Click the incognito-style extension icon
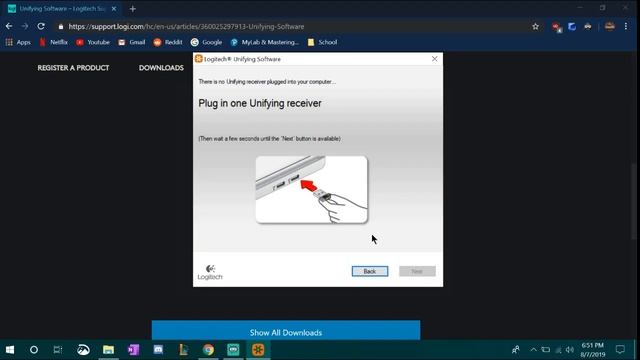The image size is (640, 360). [x=588, y=27]
